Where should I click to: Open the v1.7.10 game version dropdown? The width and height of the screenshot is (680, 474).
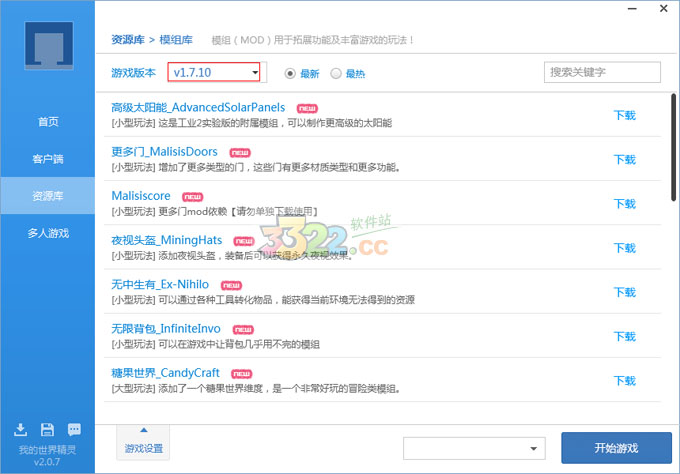tap(214, 72)
